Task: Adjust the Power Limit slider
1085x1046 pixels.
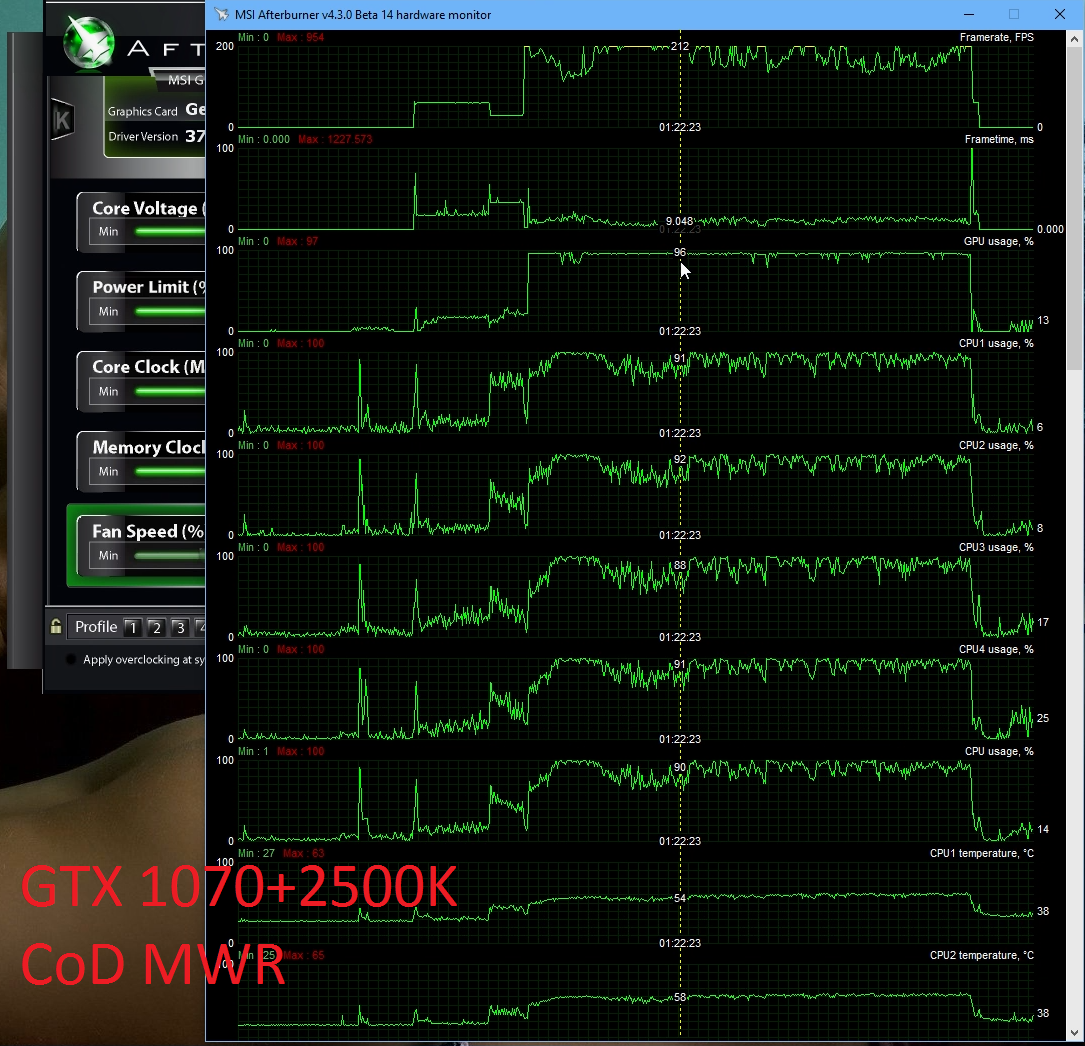Action: coord(170,311)
